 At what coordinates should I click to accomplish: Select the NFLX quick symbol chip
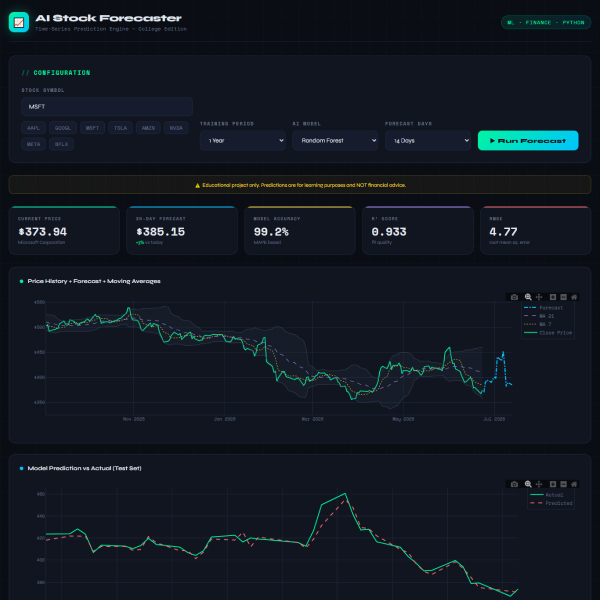point(61,144)
